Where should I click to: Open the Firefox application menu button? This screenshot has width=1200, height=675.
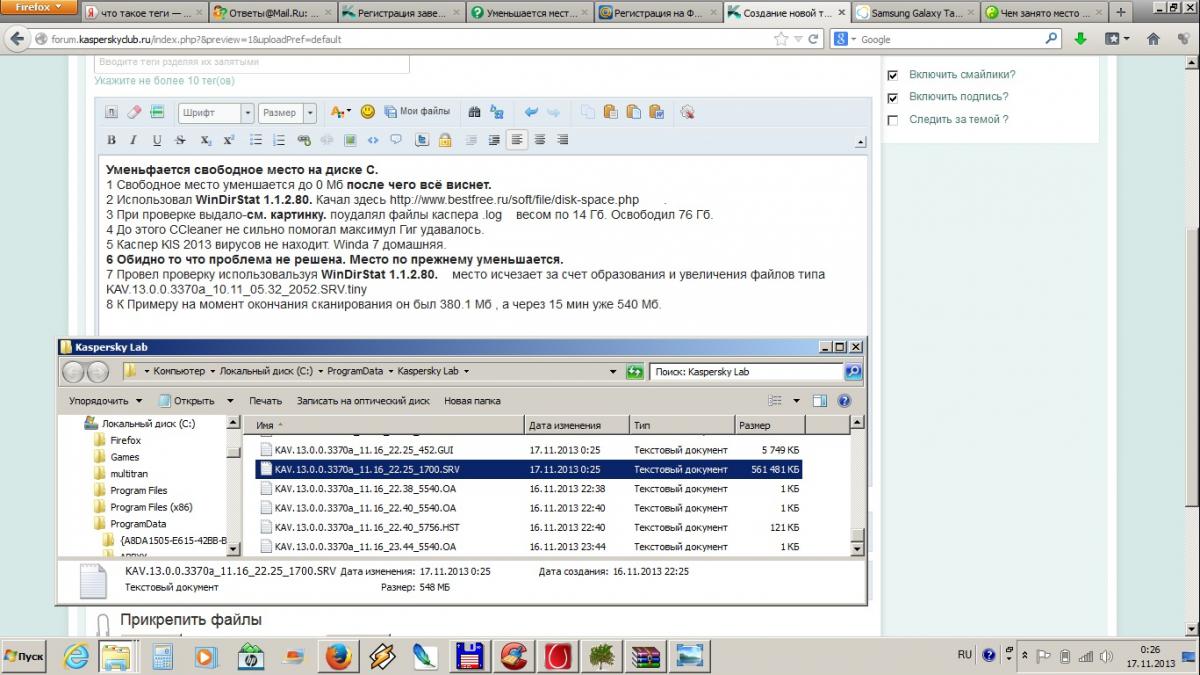[x=38, y=7]
